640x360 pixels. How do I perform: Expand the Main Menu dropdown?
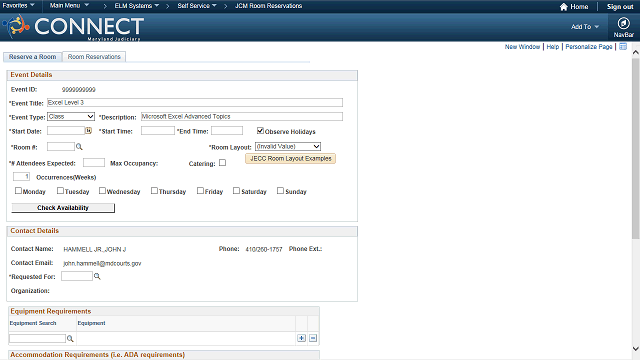pyautogui.click(x=69, y=6)
